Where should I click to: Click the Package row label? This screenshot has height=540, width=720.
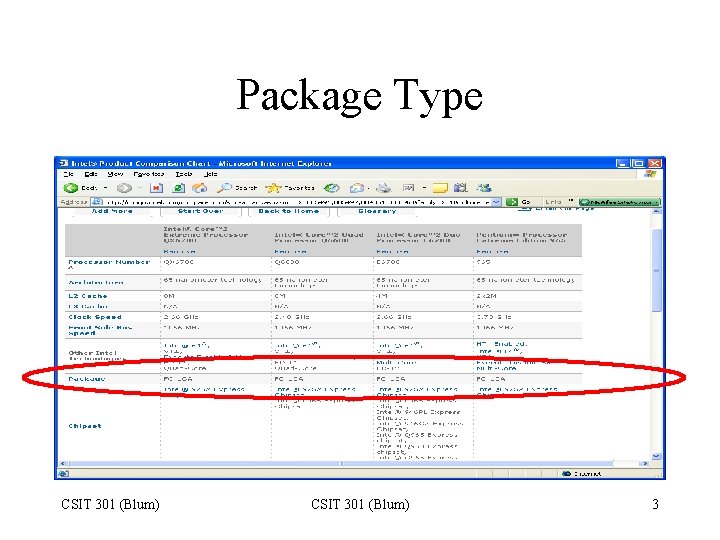pos(87,379)
